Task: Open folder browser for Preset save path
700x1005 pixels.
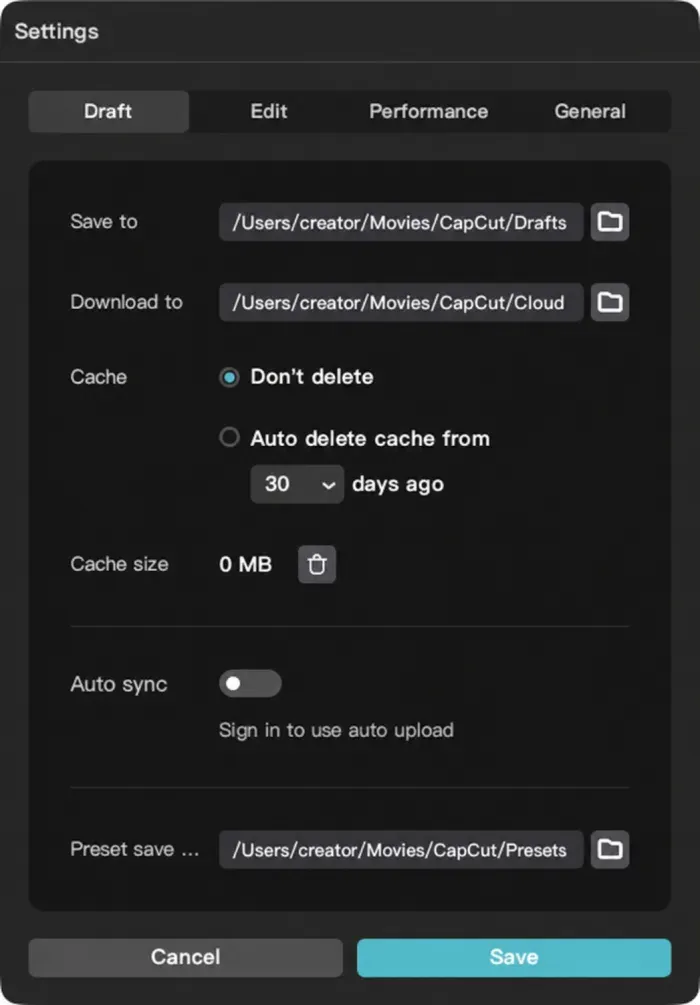Action: pos(610,849)
